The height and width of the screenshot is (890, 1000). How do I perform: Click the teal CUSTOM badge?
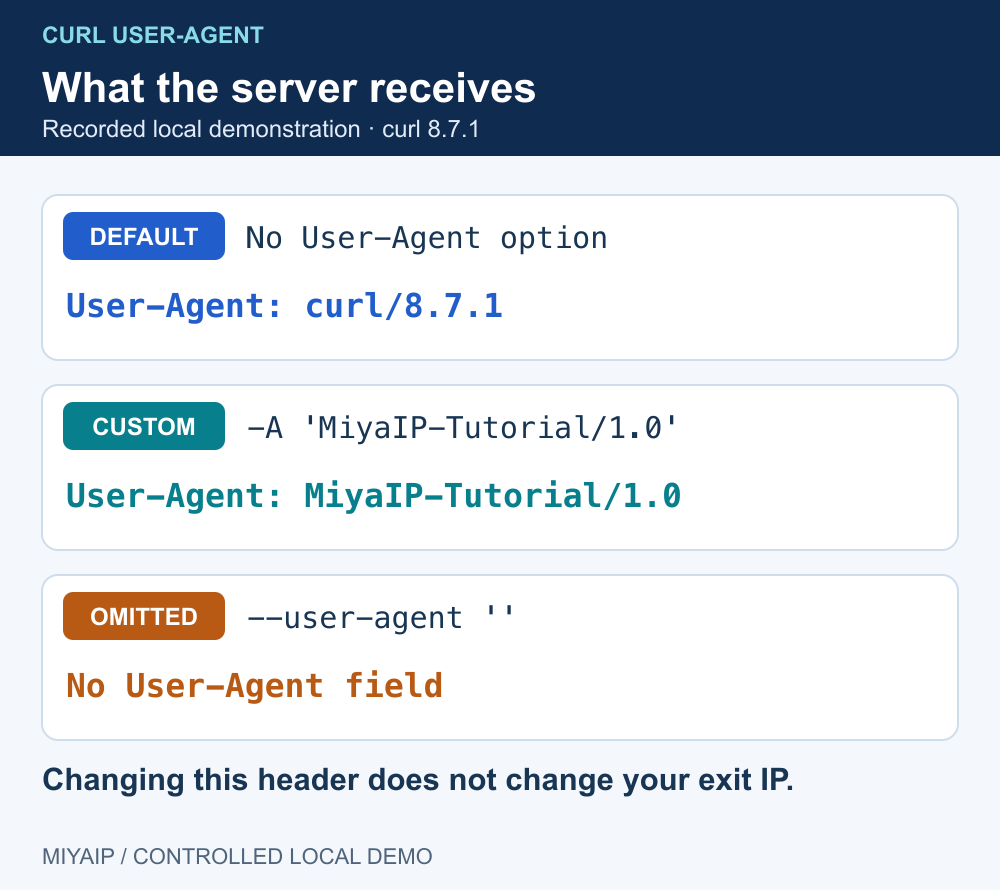(x=143, y=426)
